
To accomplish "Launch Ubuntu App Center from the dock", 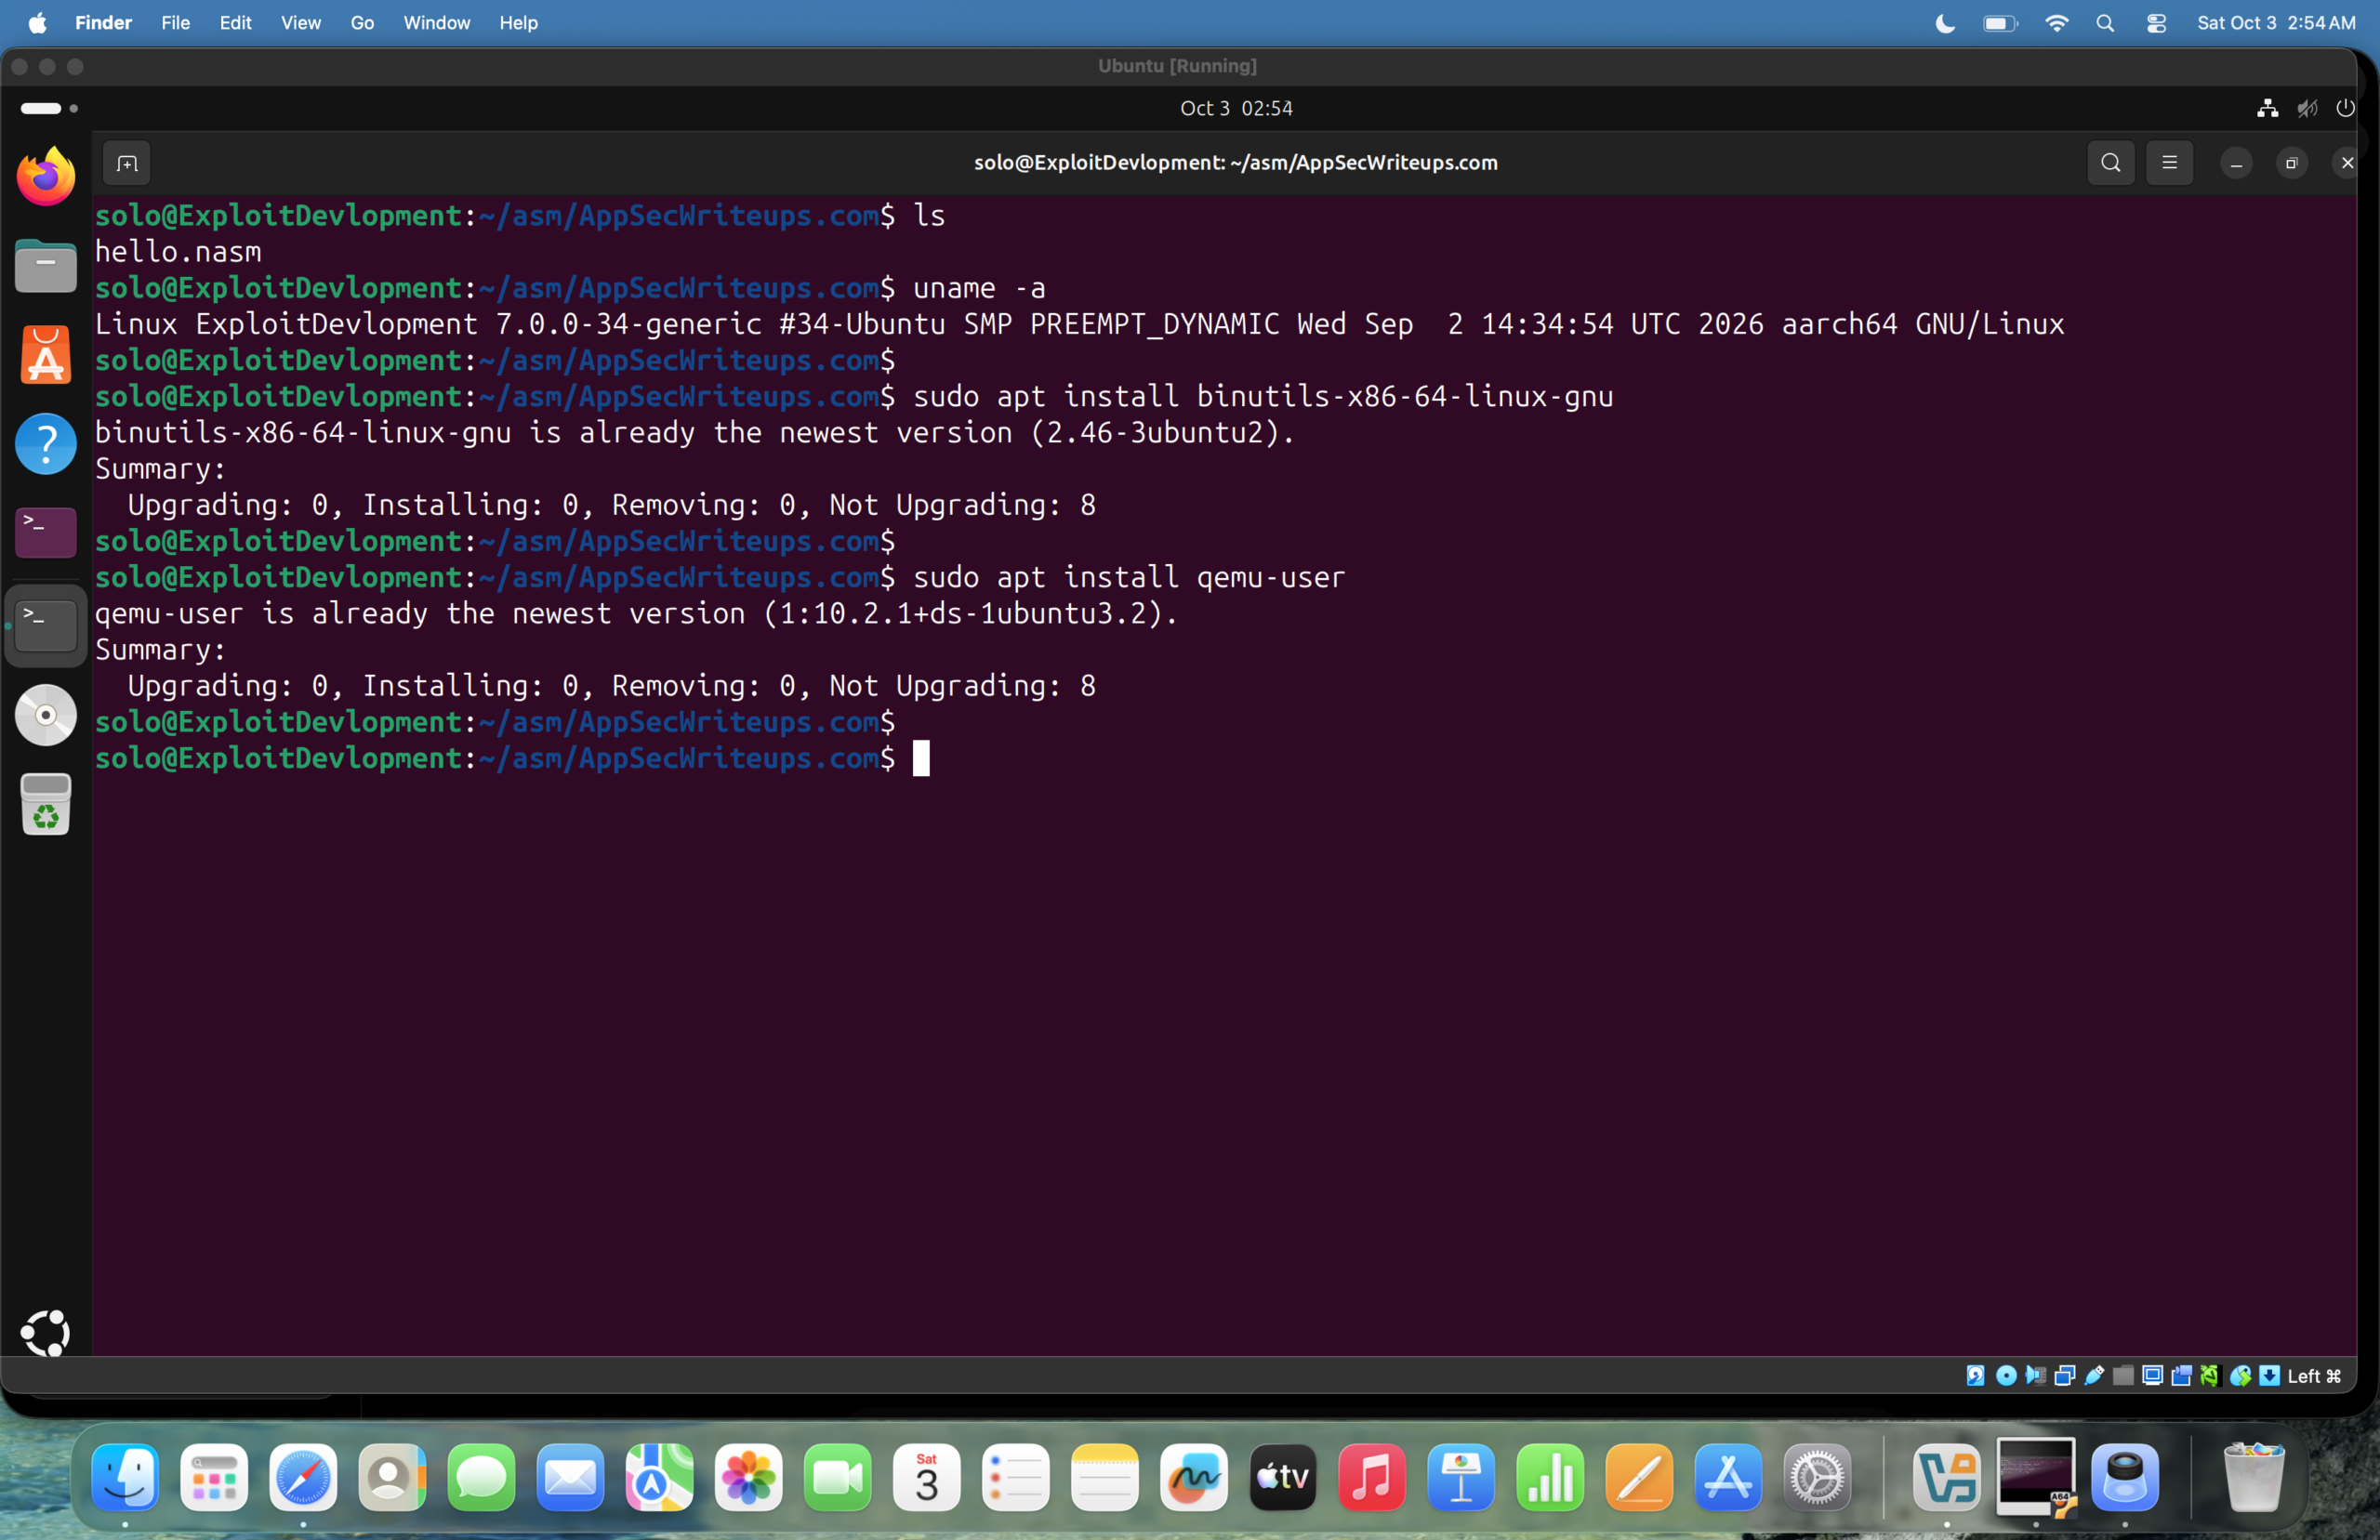I will coord(46,355).
